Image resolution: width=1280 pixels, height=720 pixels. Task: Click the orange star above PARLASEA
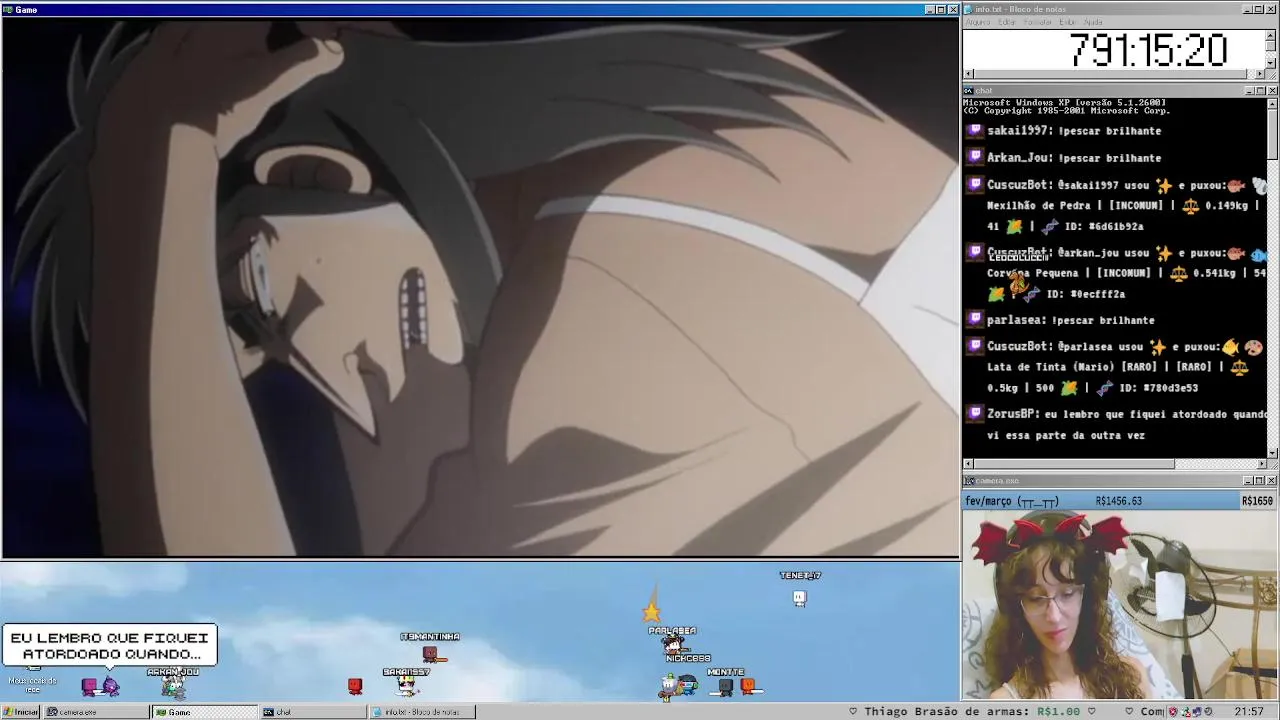click(652, 611)
